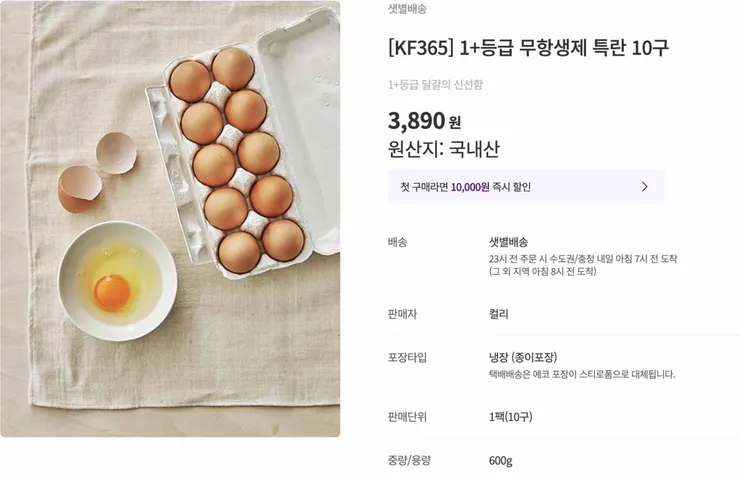Screen dimensions: 740x479
Task: Click the 택배배송 eco packaging note
Action: coord(581,374)
